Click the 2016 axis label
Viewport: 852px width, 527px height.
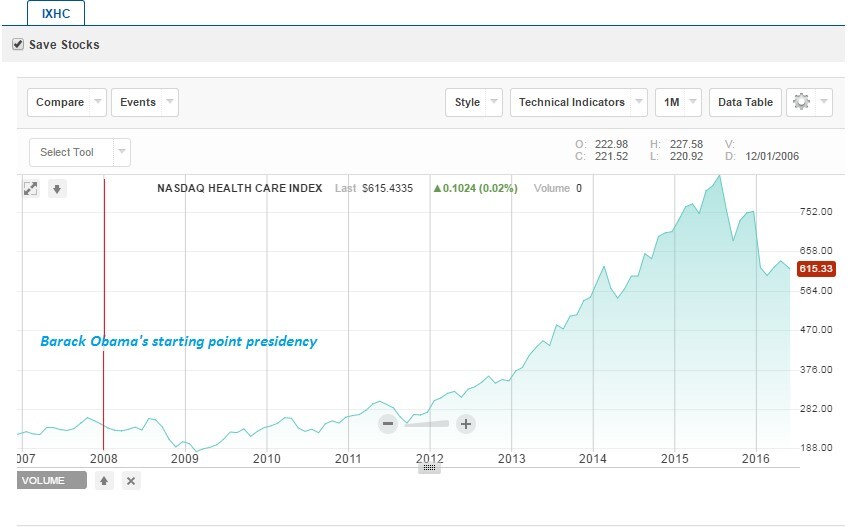pyautogui.click(x=756, y=459)
